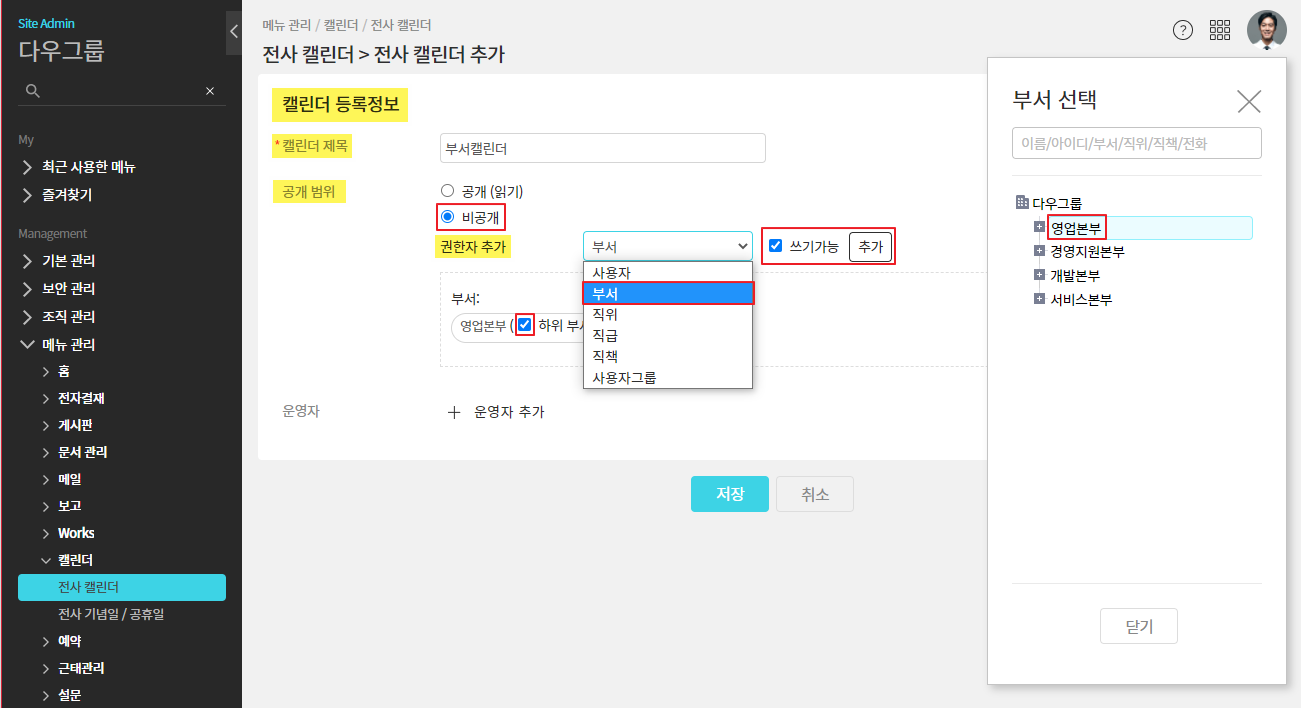Collapse the sidebar with the arrow icon

pyautogui.click(x=234, y=31)
